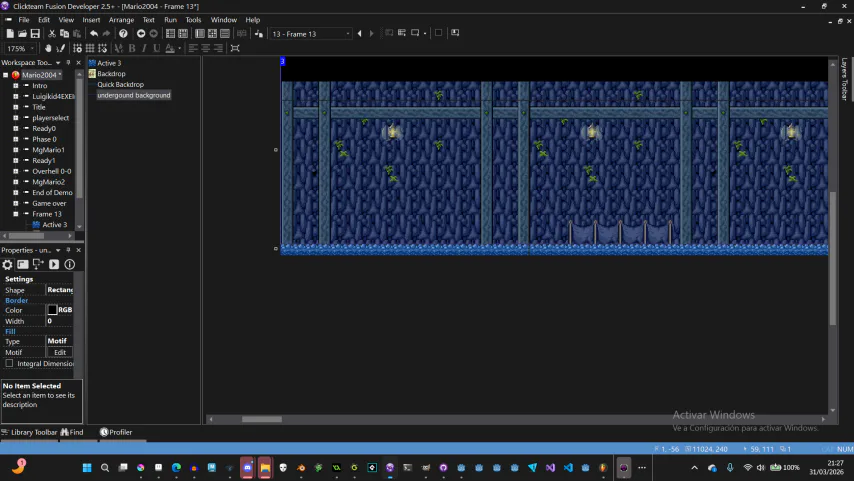Expand the Phase 0 frame node
The height and width of the screenshot is (481, 854).
point(16,139)
